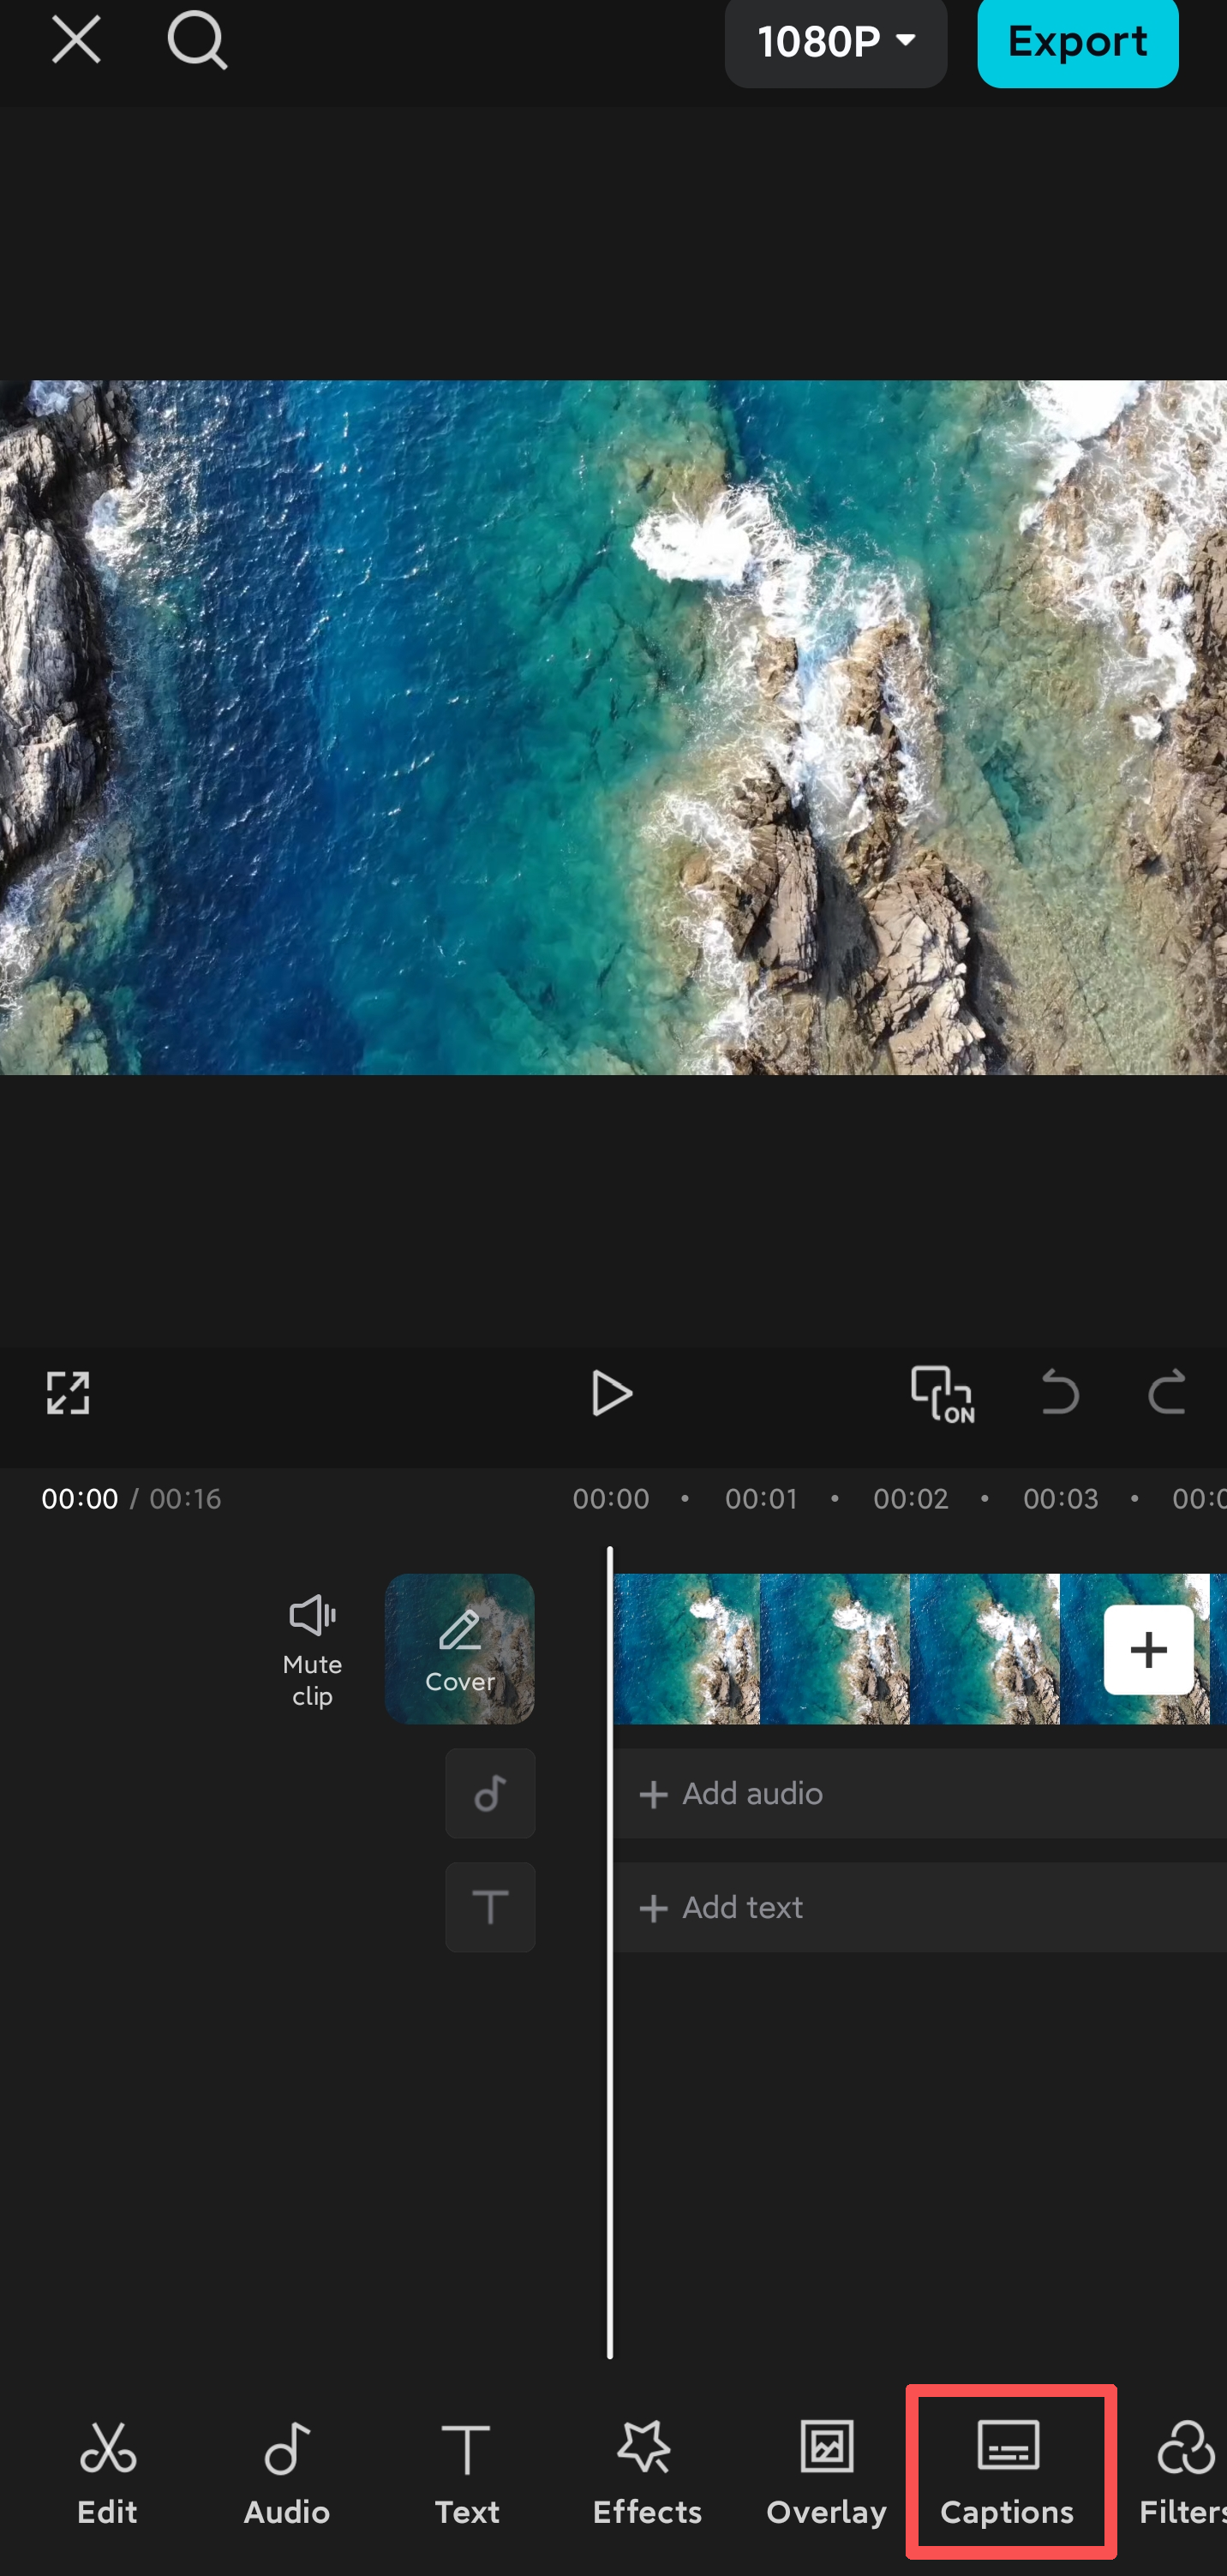
Task: Mute clip audio
Action: click(312, 1650)
